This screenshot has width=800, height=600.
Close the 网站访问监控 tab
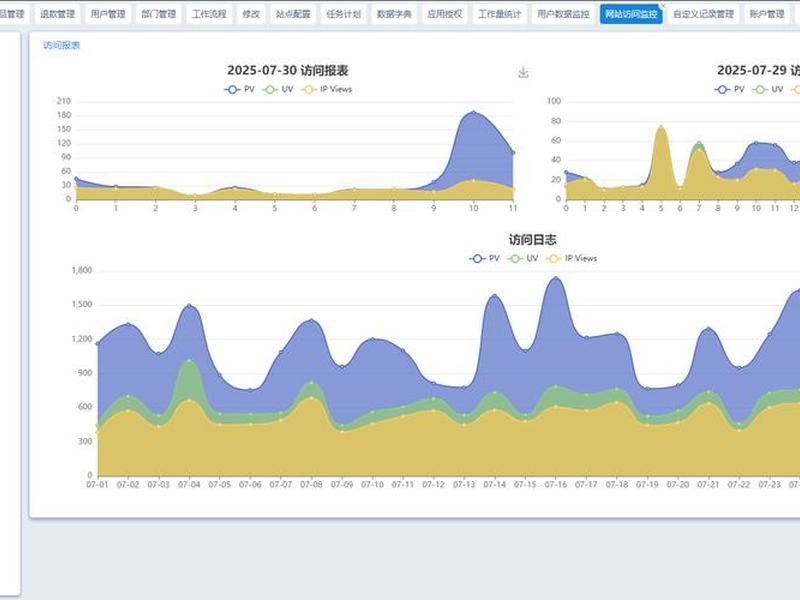(x=662, y=6)
